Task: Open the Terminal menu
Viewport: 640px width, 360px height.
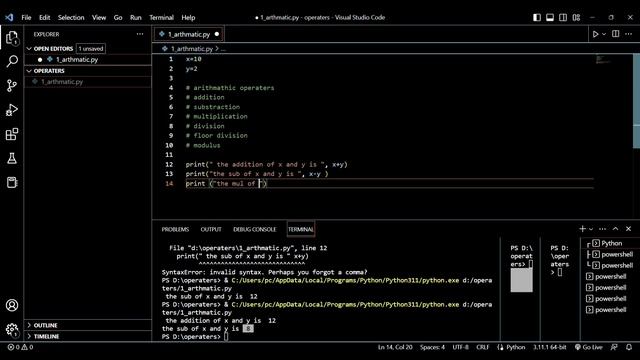Action: 161,18
